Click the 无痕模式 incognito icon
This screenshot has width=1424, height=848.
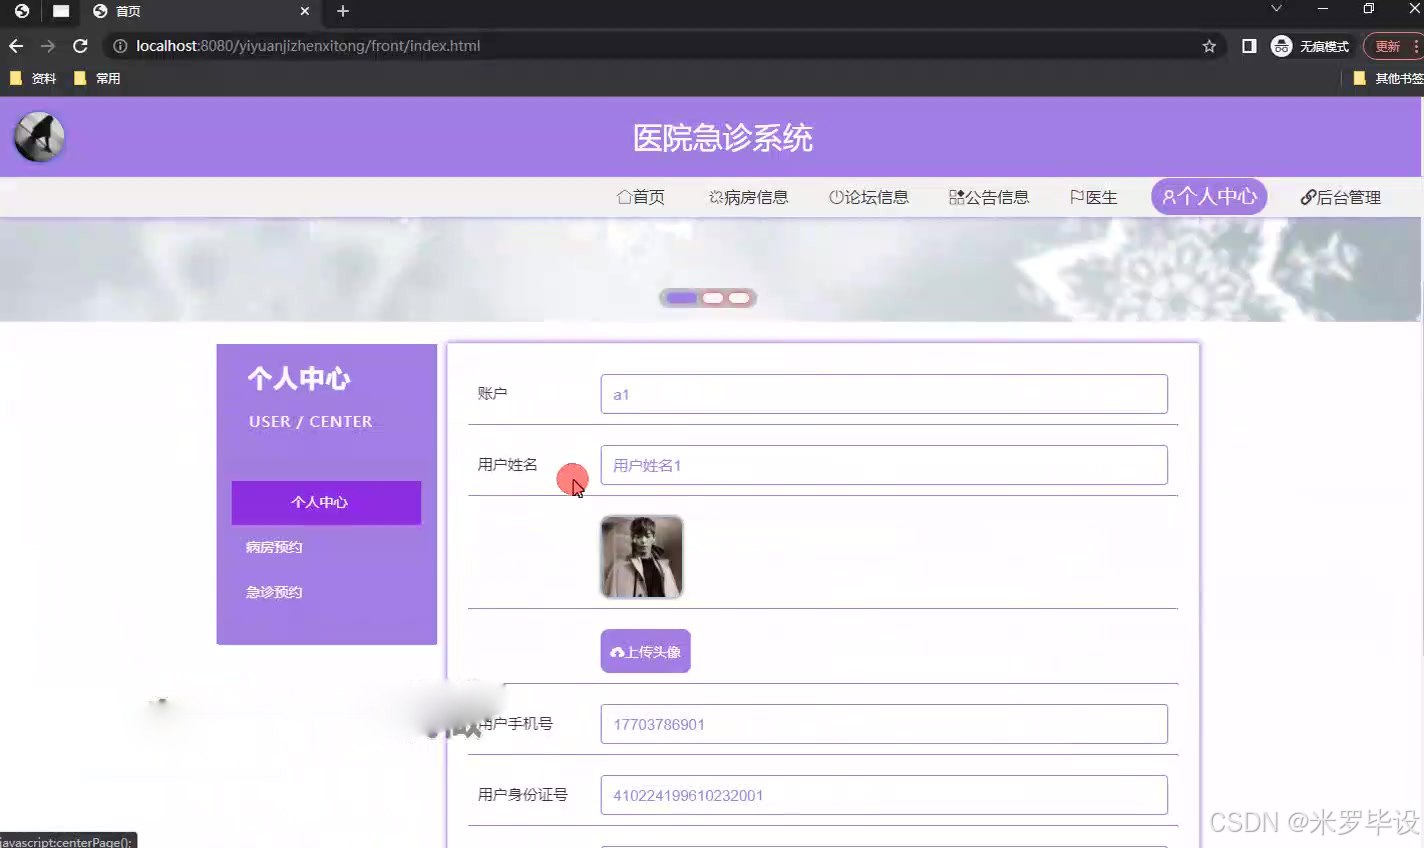pyautogui.click(x=1281, y=45)
